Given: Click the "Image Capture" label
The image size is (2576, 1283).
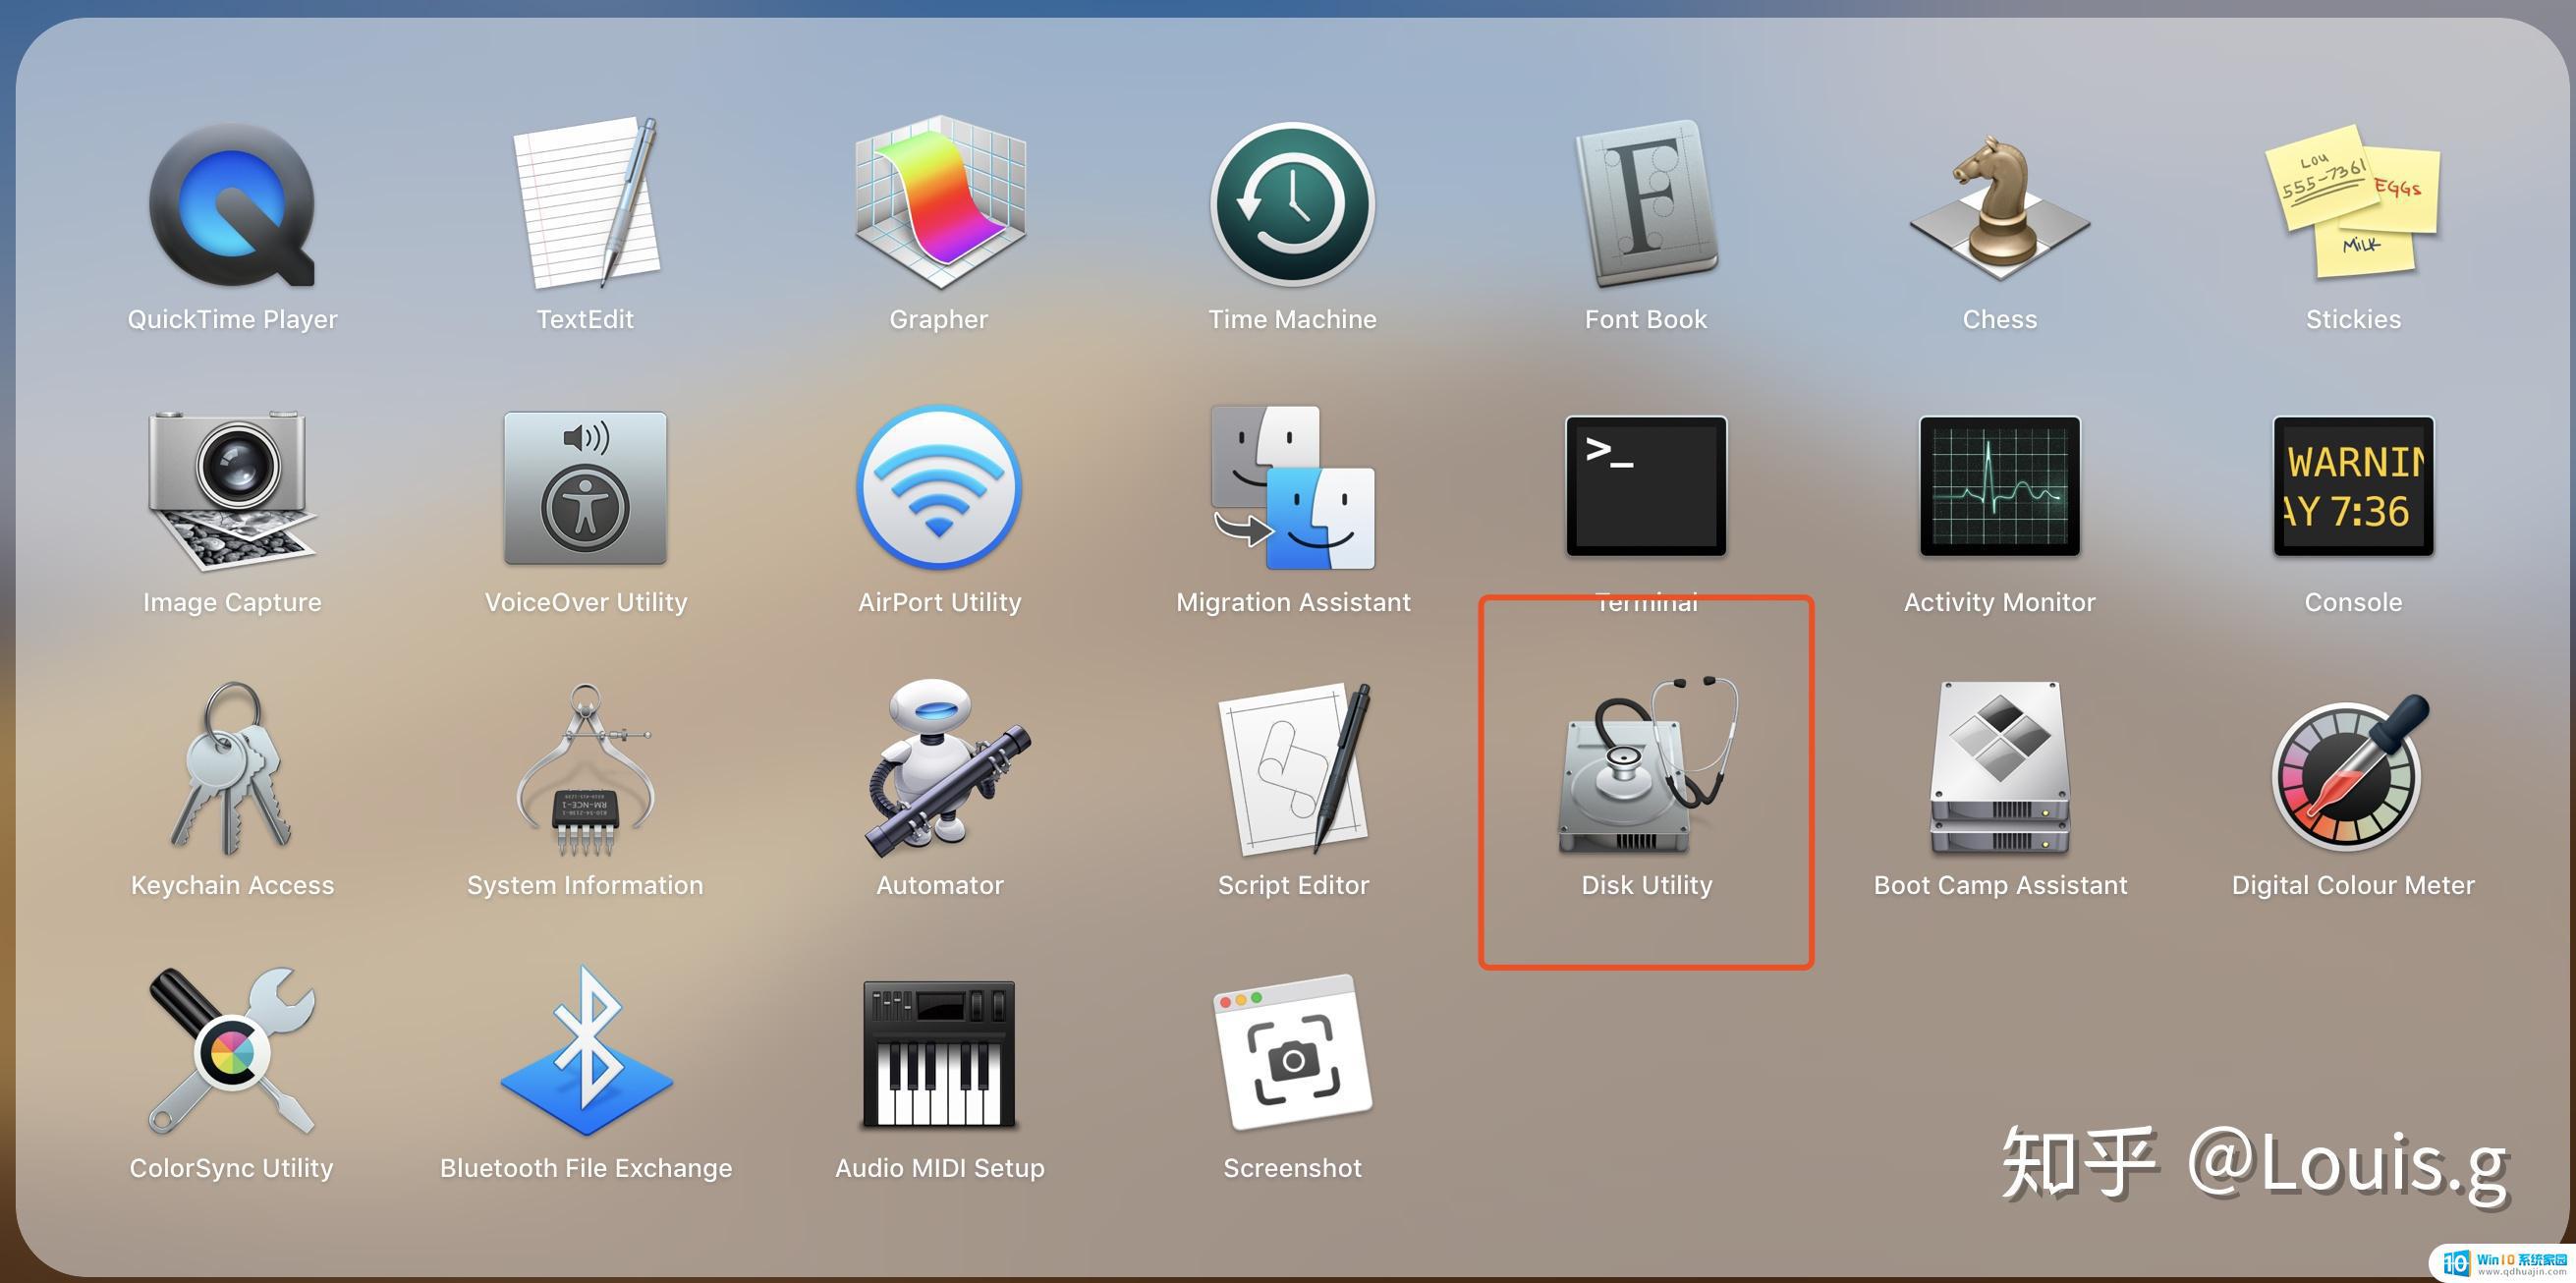Looking at the screenshot, I should click(232, 602).
